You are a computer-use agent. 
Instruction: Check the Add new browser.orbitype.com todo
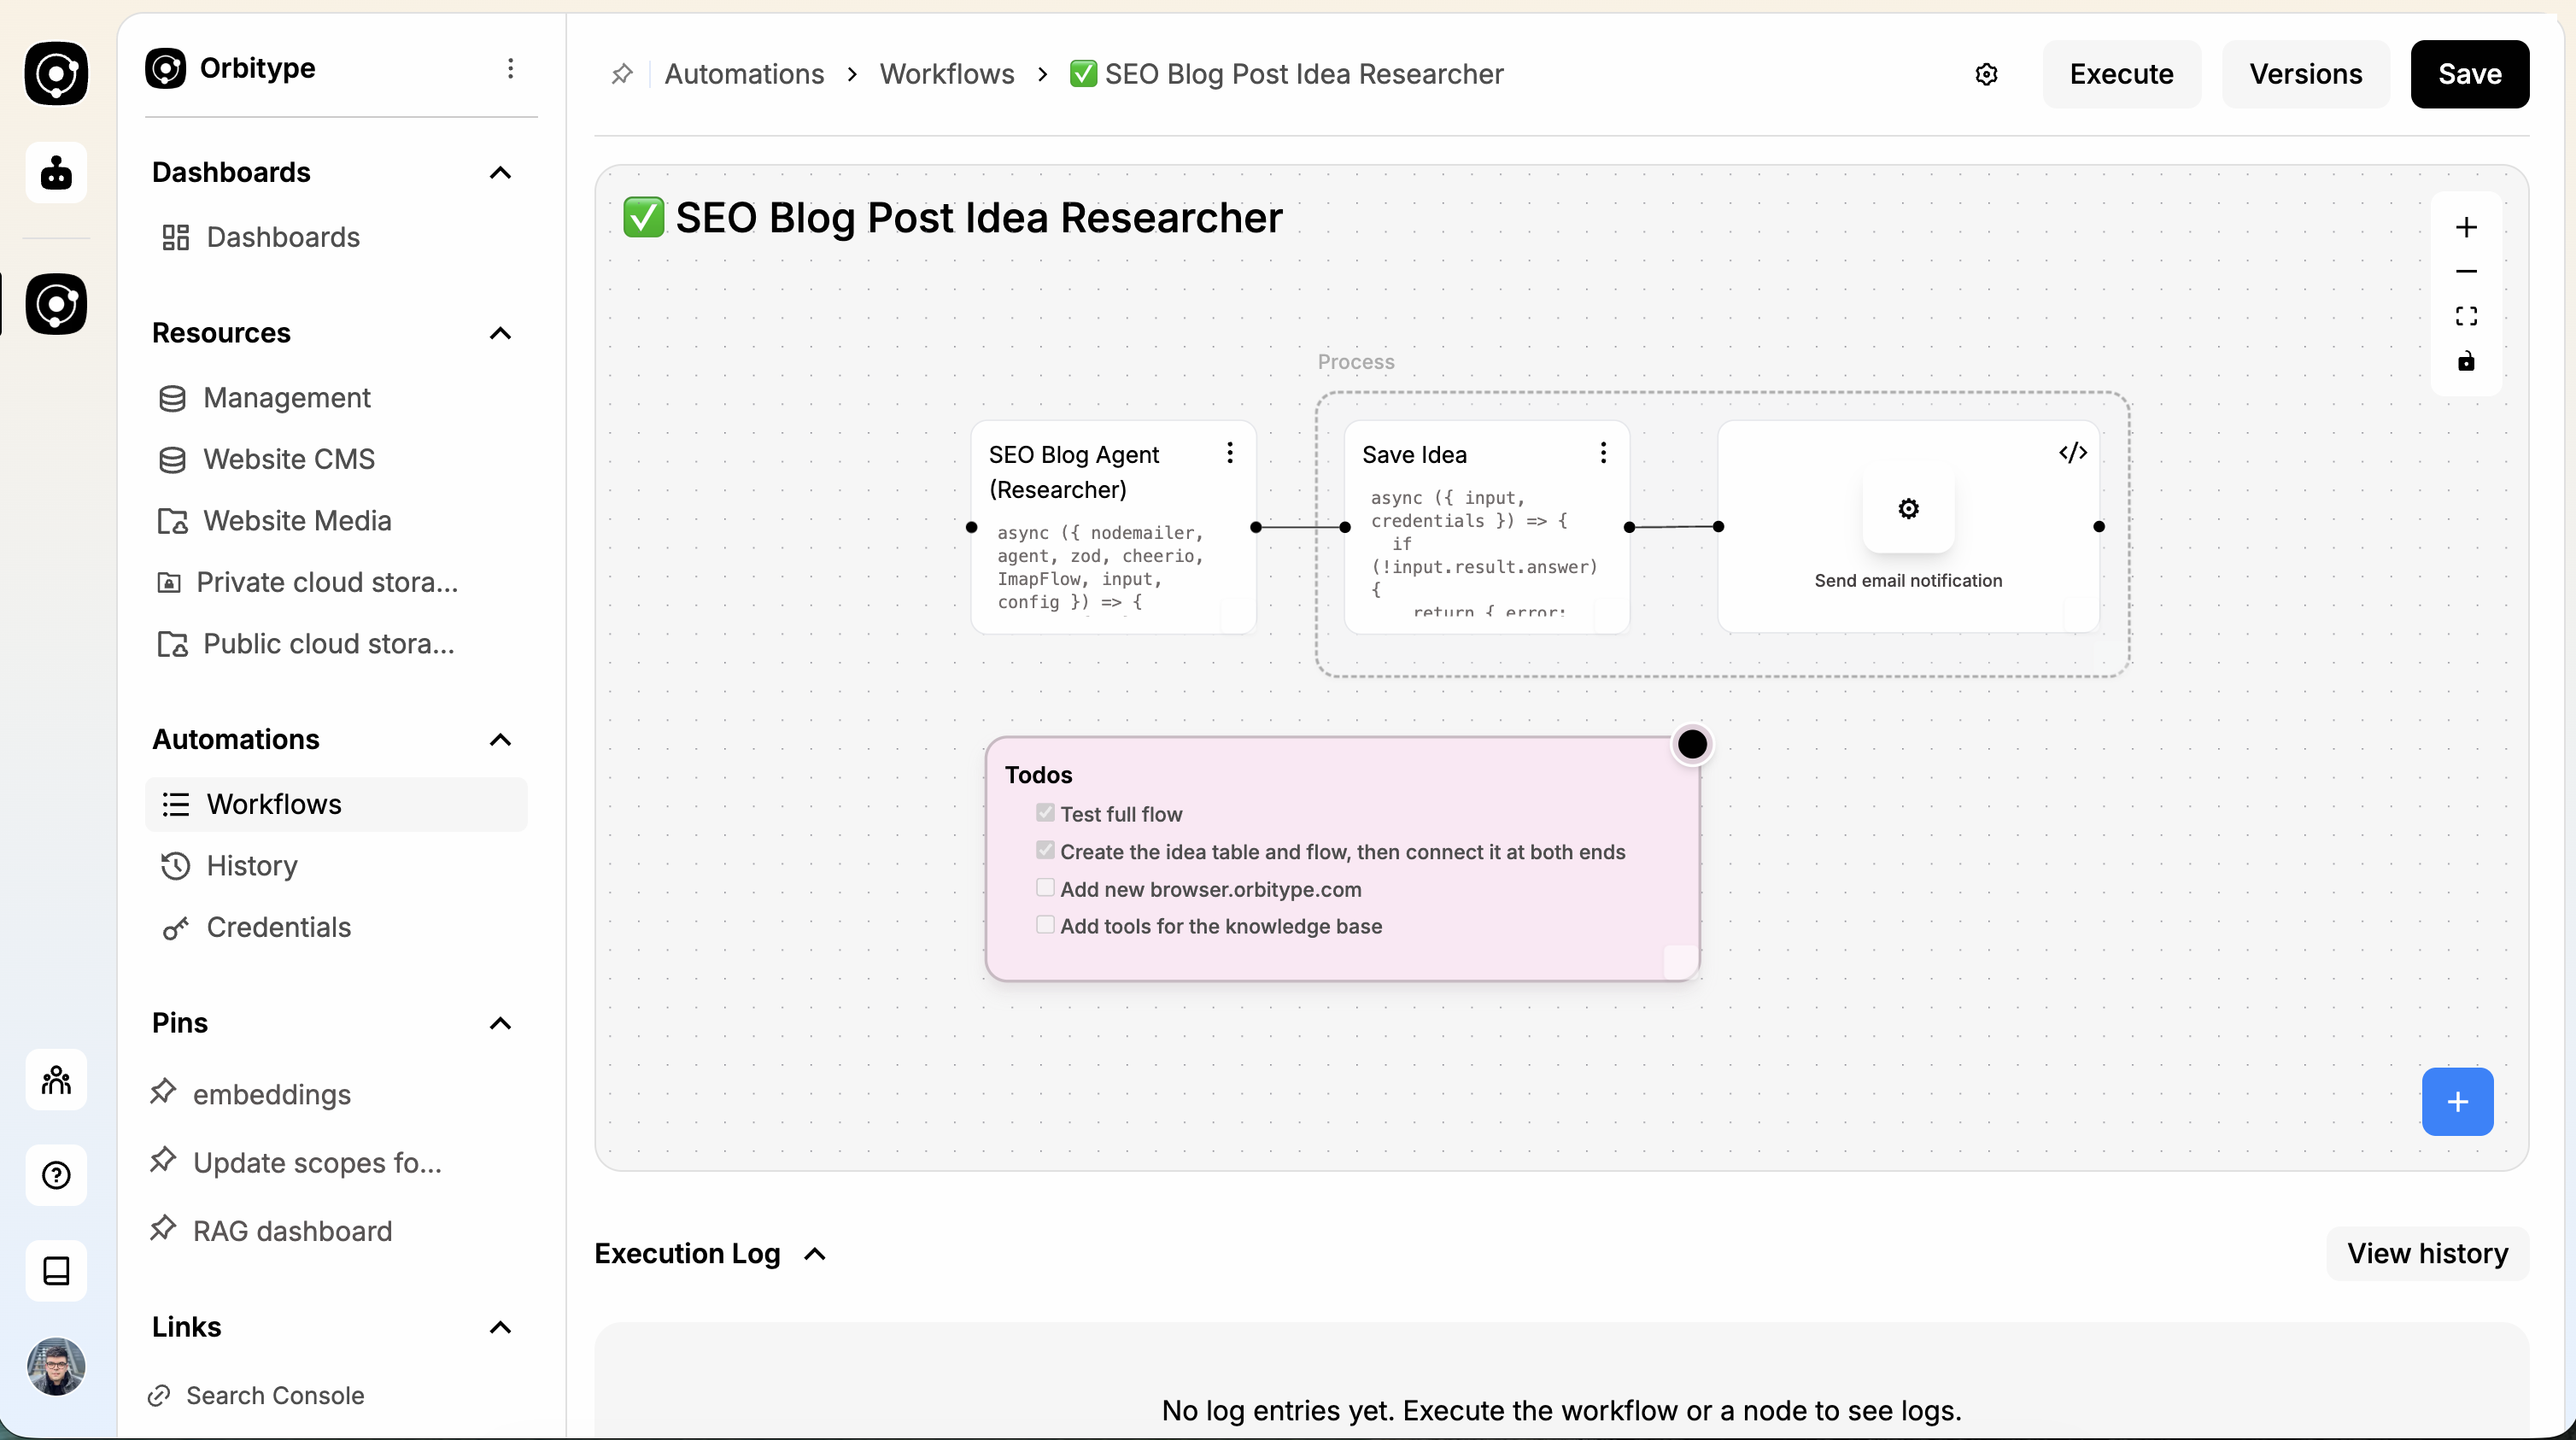(x=1045, y=887)
